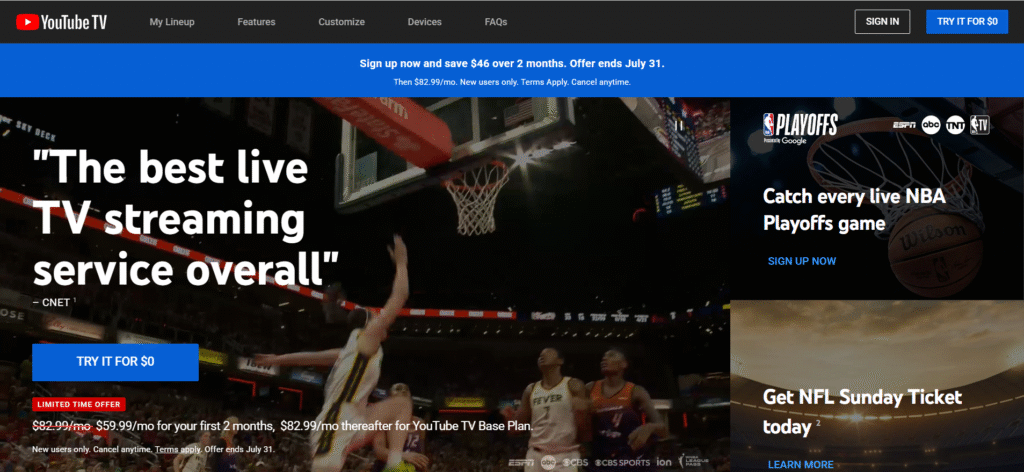Click the ESPN logo below hero video

pyautogui.click(x=520, y=462)
